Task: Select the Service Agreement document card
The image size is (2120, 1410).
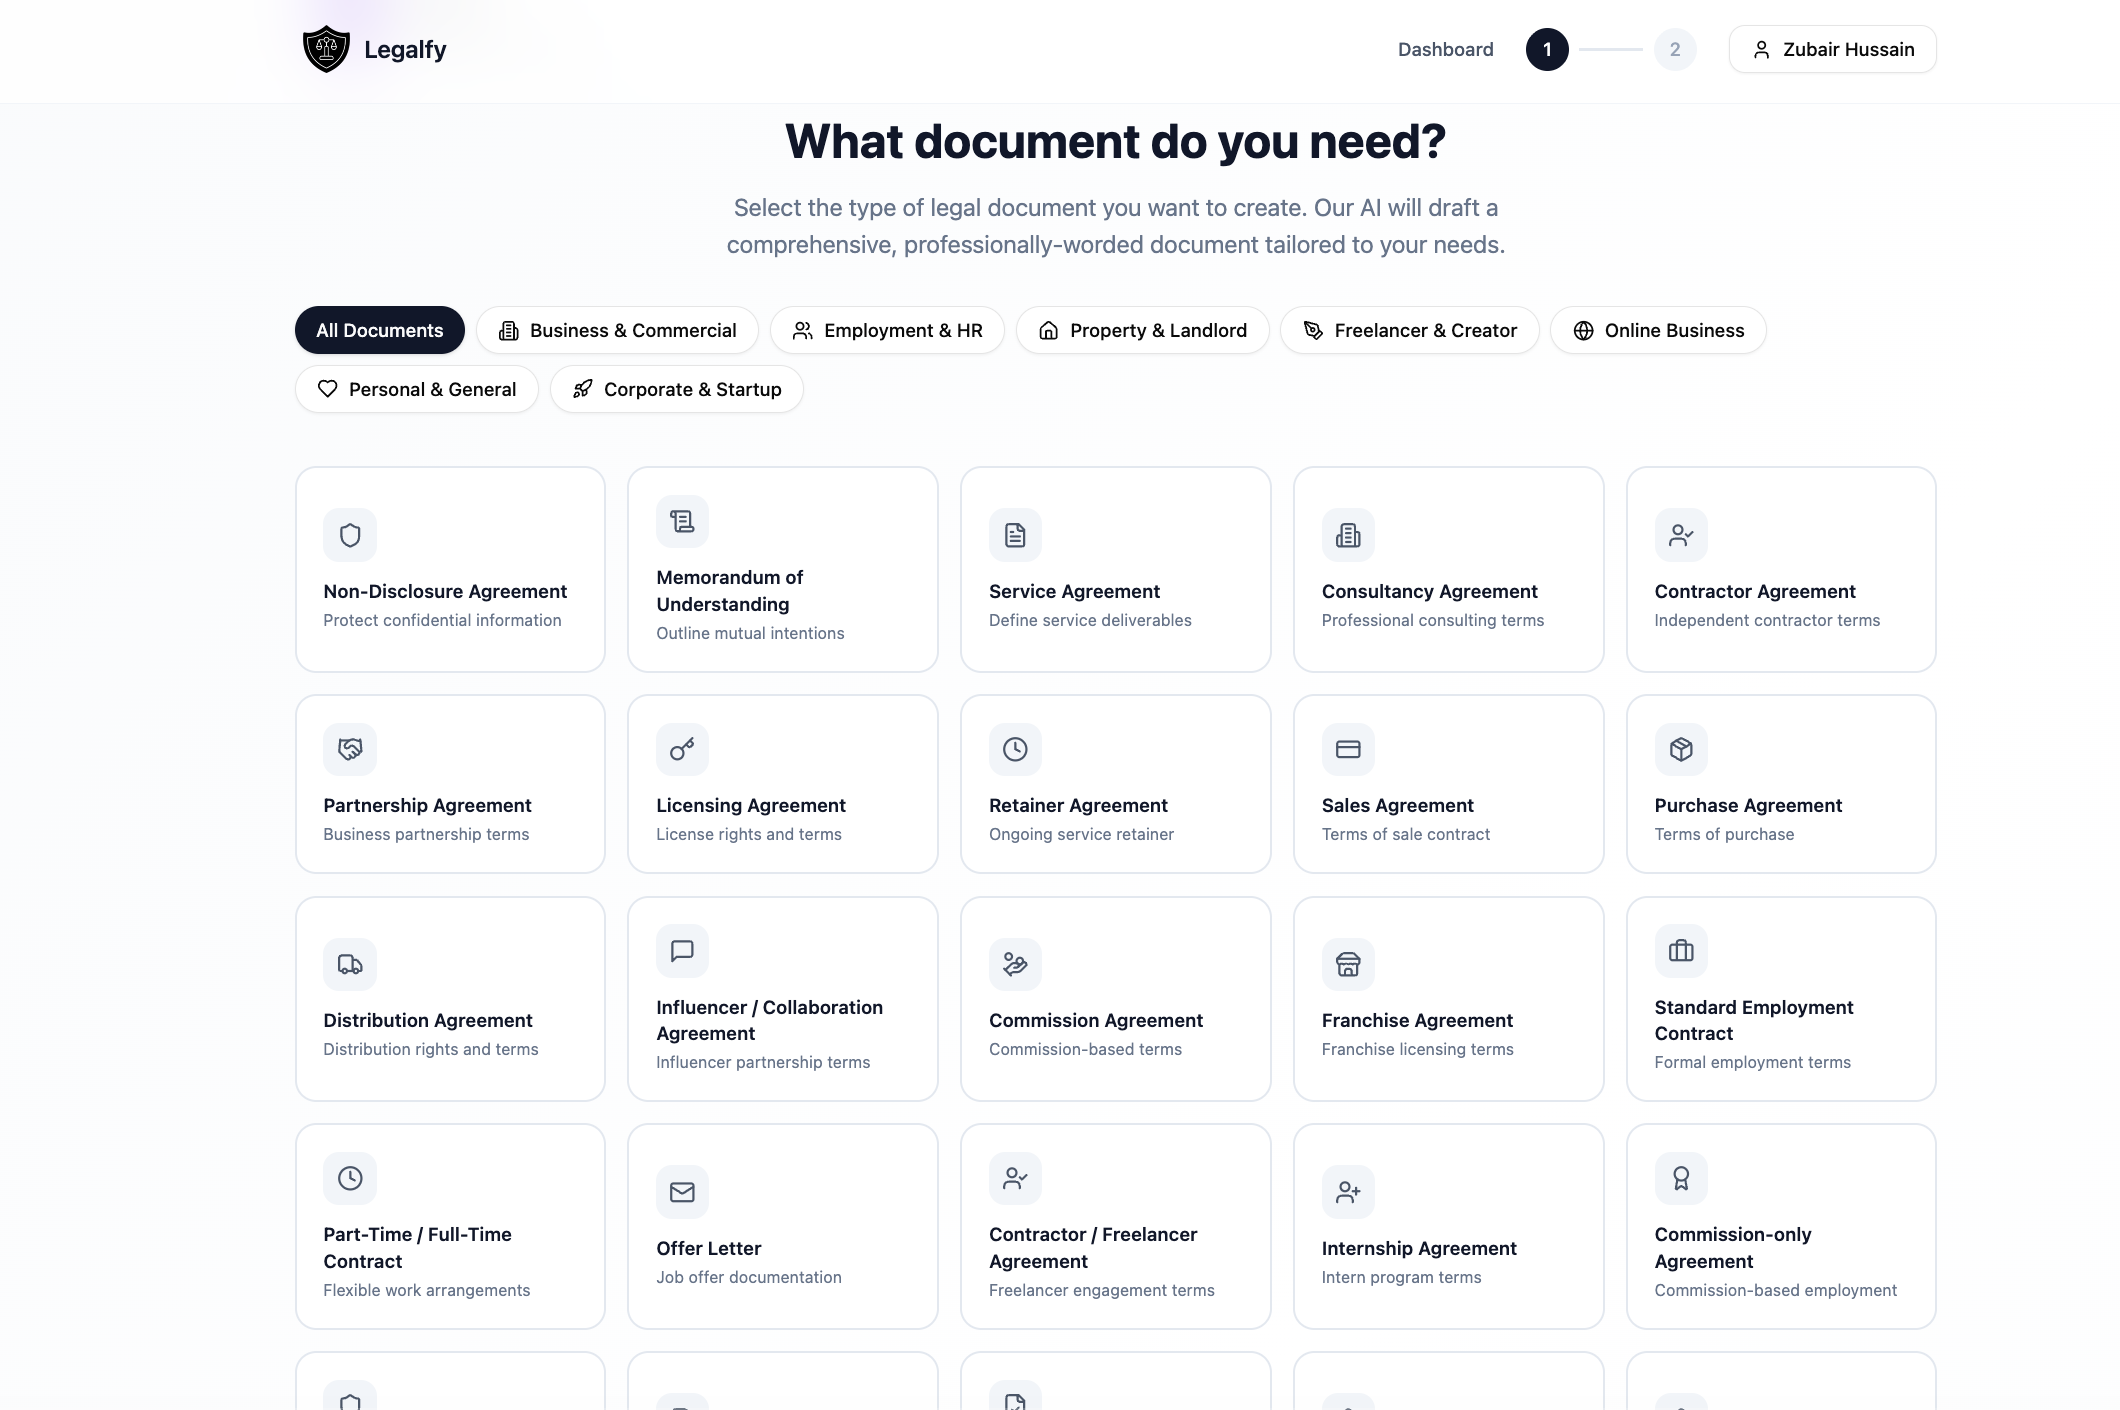Action: 1115,569
